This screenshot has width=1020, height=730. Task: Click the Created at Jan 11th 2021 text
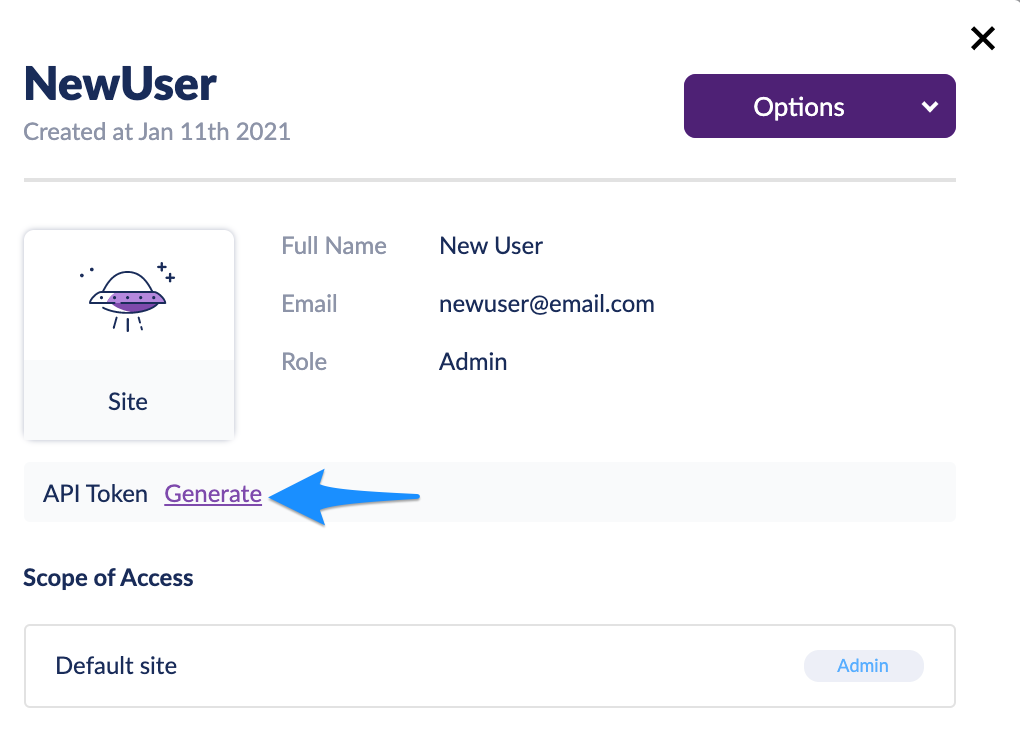point(157,132)
